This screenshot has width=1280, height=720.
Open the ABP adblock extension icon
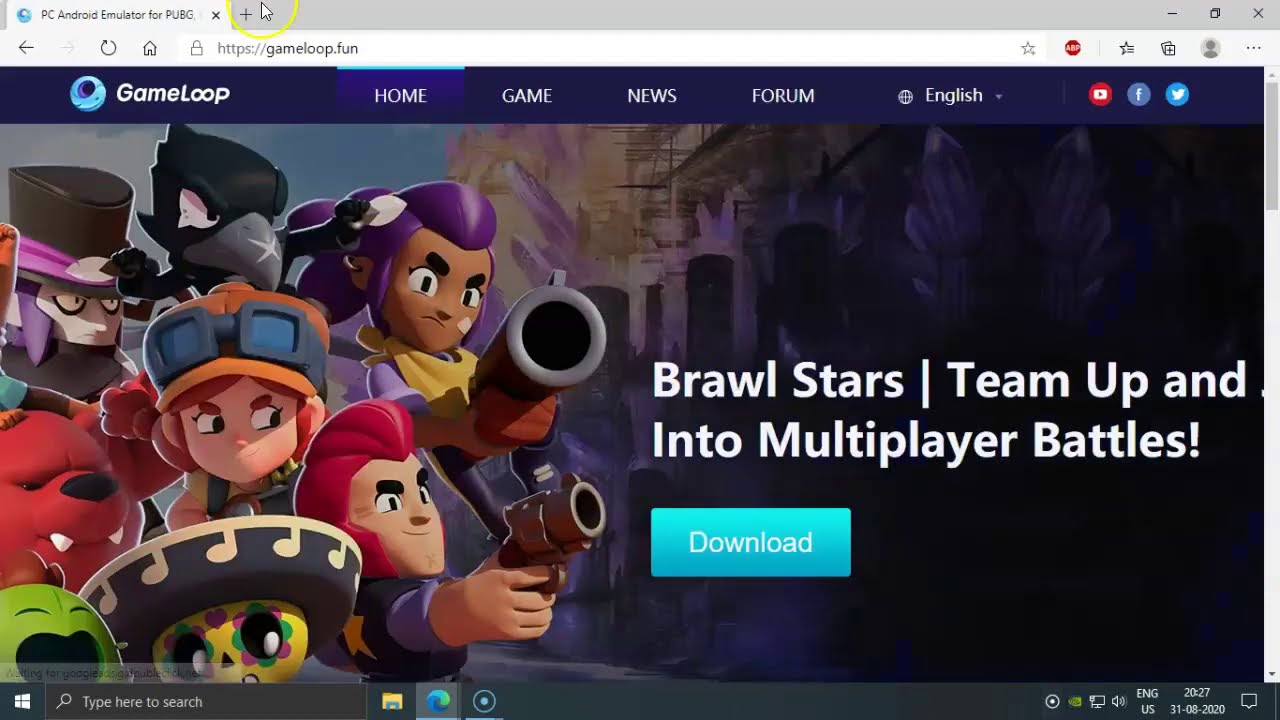(x=1073, y=48)
